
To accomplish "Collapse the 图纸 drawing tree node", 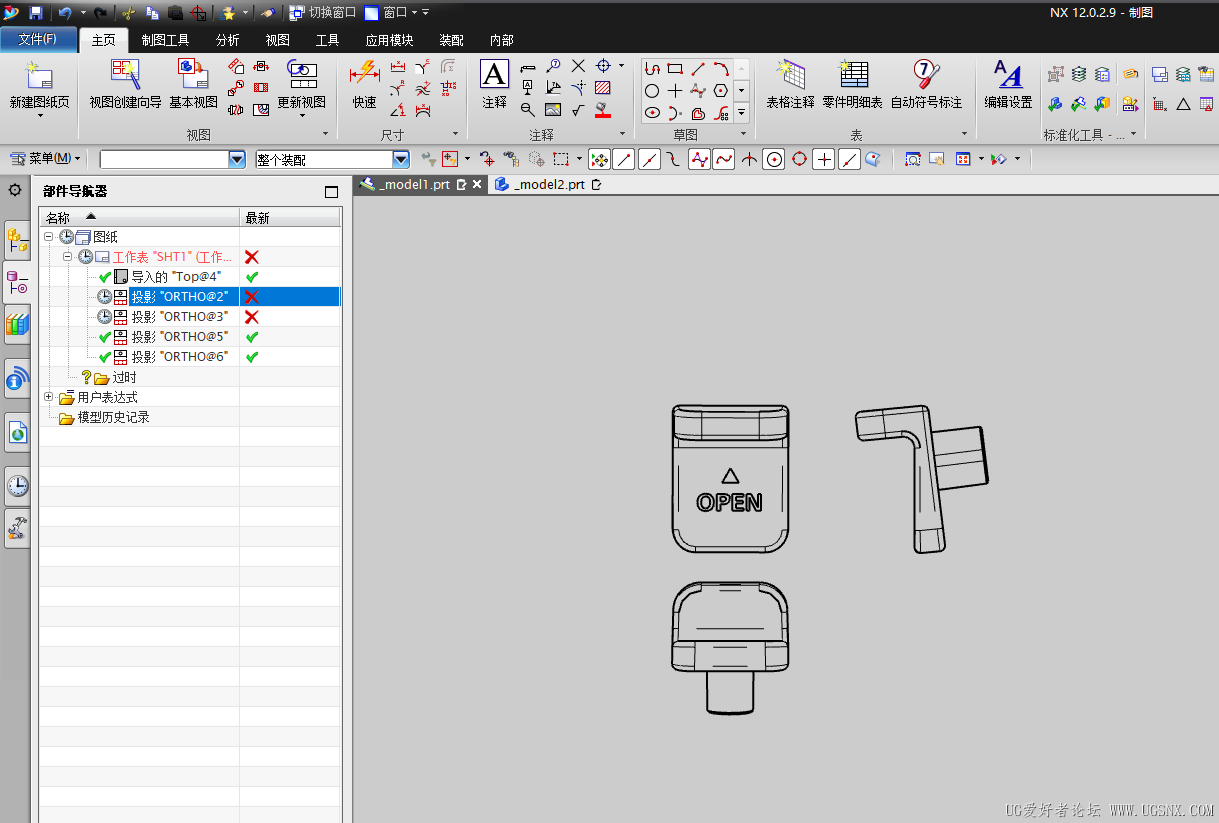I will coord(49,237).
